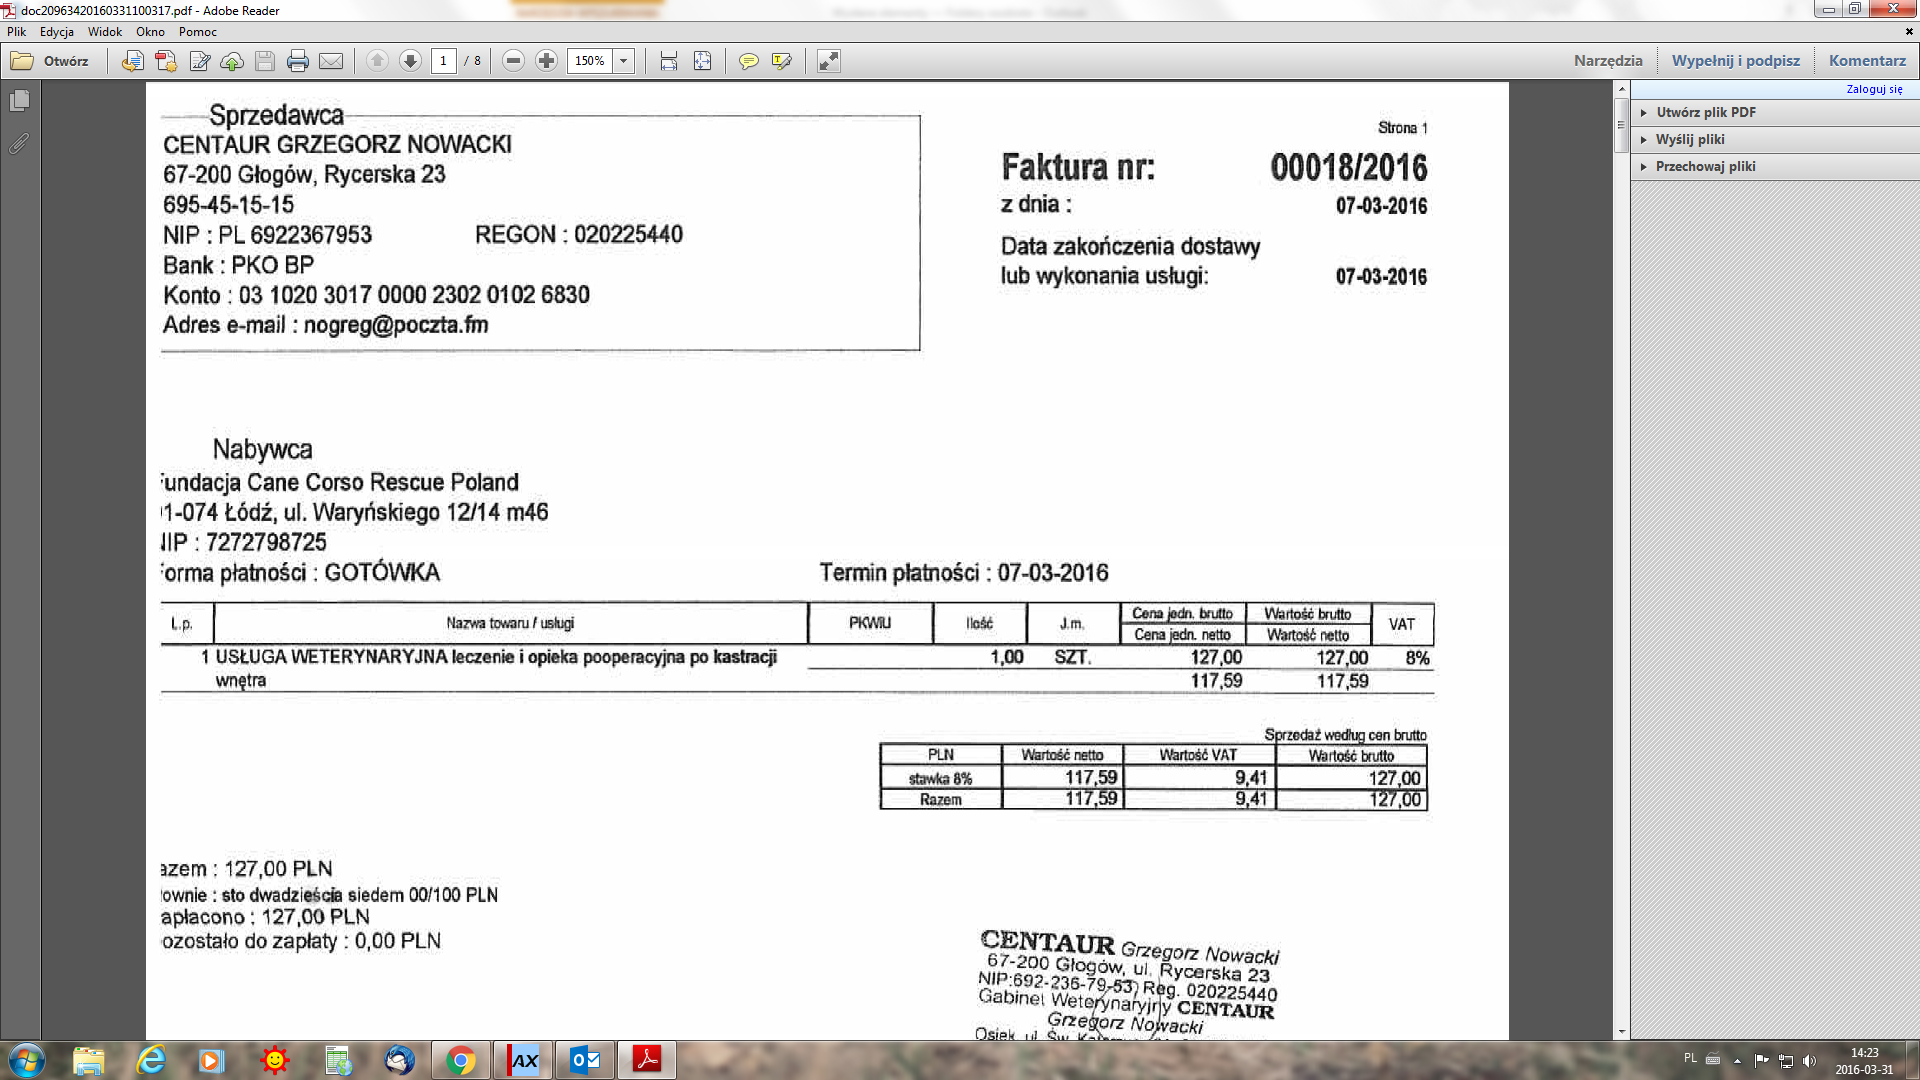This screenshot has width=1920, height=1080.
Task: Open the Edycja menu
Action: coord(57,32)
